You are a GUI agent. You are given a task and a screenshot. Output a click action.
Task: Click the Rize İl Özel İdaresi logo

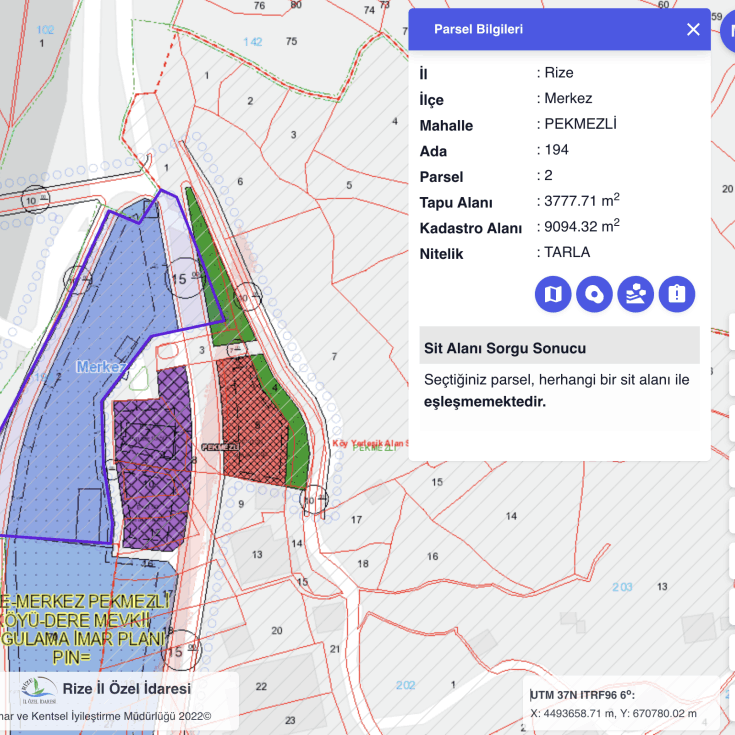point(38,690)
